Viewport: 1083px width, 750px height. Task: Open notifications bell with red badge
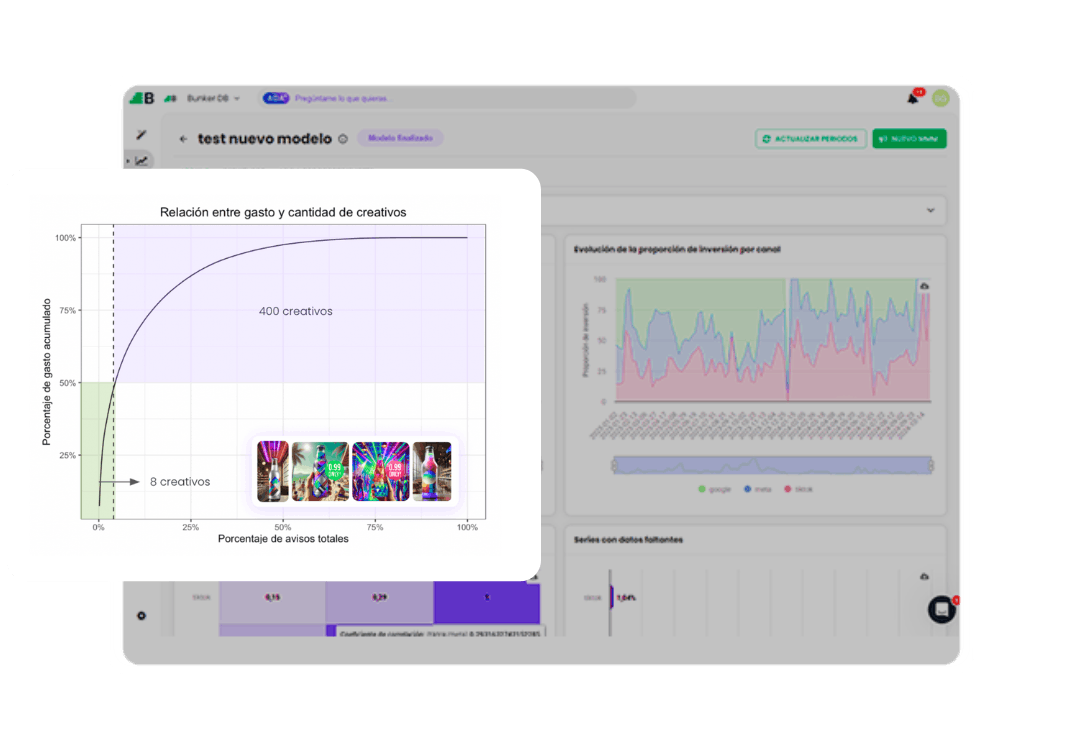coord(914,97)
